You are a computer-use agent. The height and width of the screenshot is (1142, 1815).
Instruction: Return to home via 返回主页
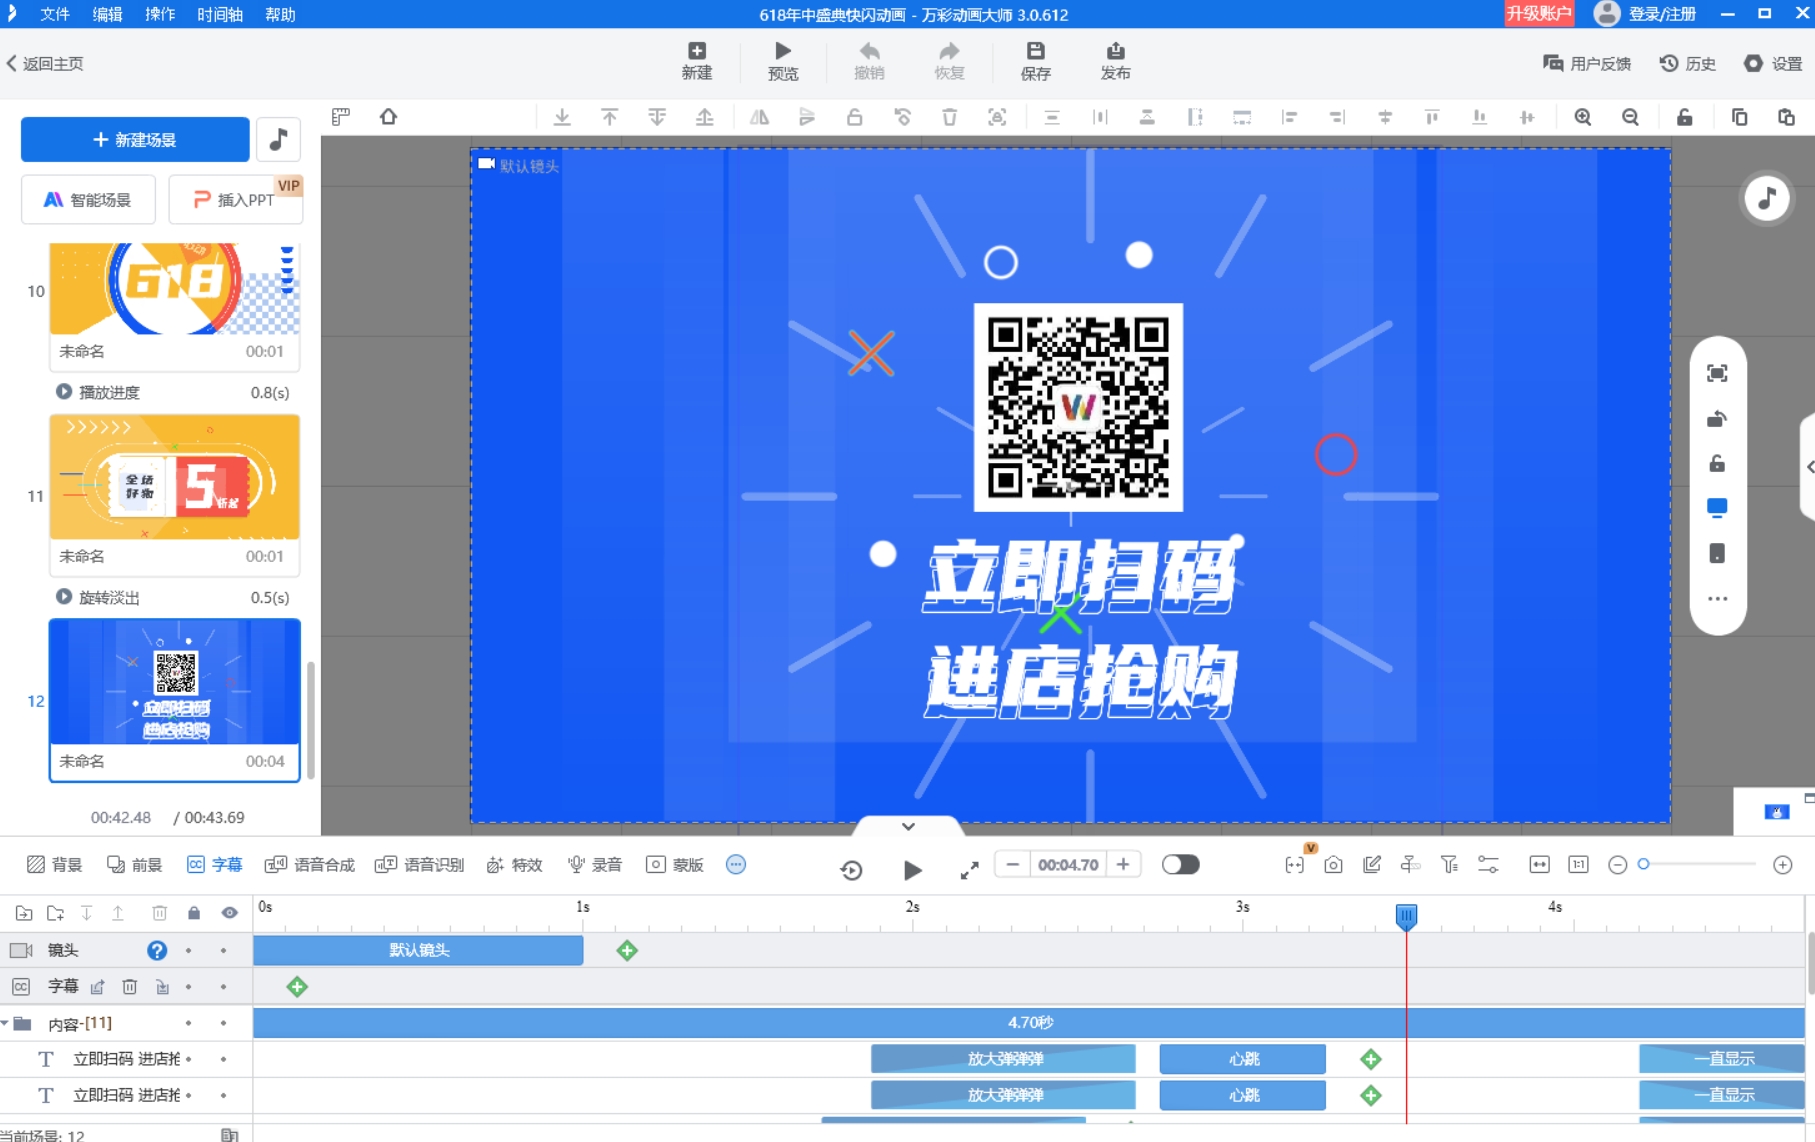click(x=45, y=63)
